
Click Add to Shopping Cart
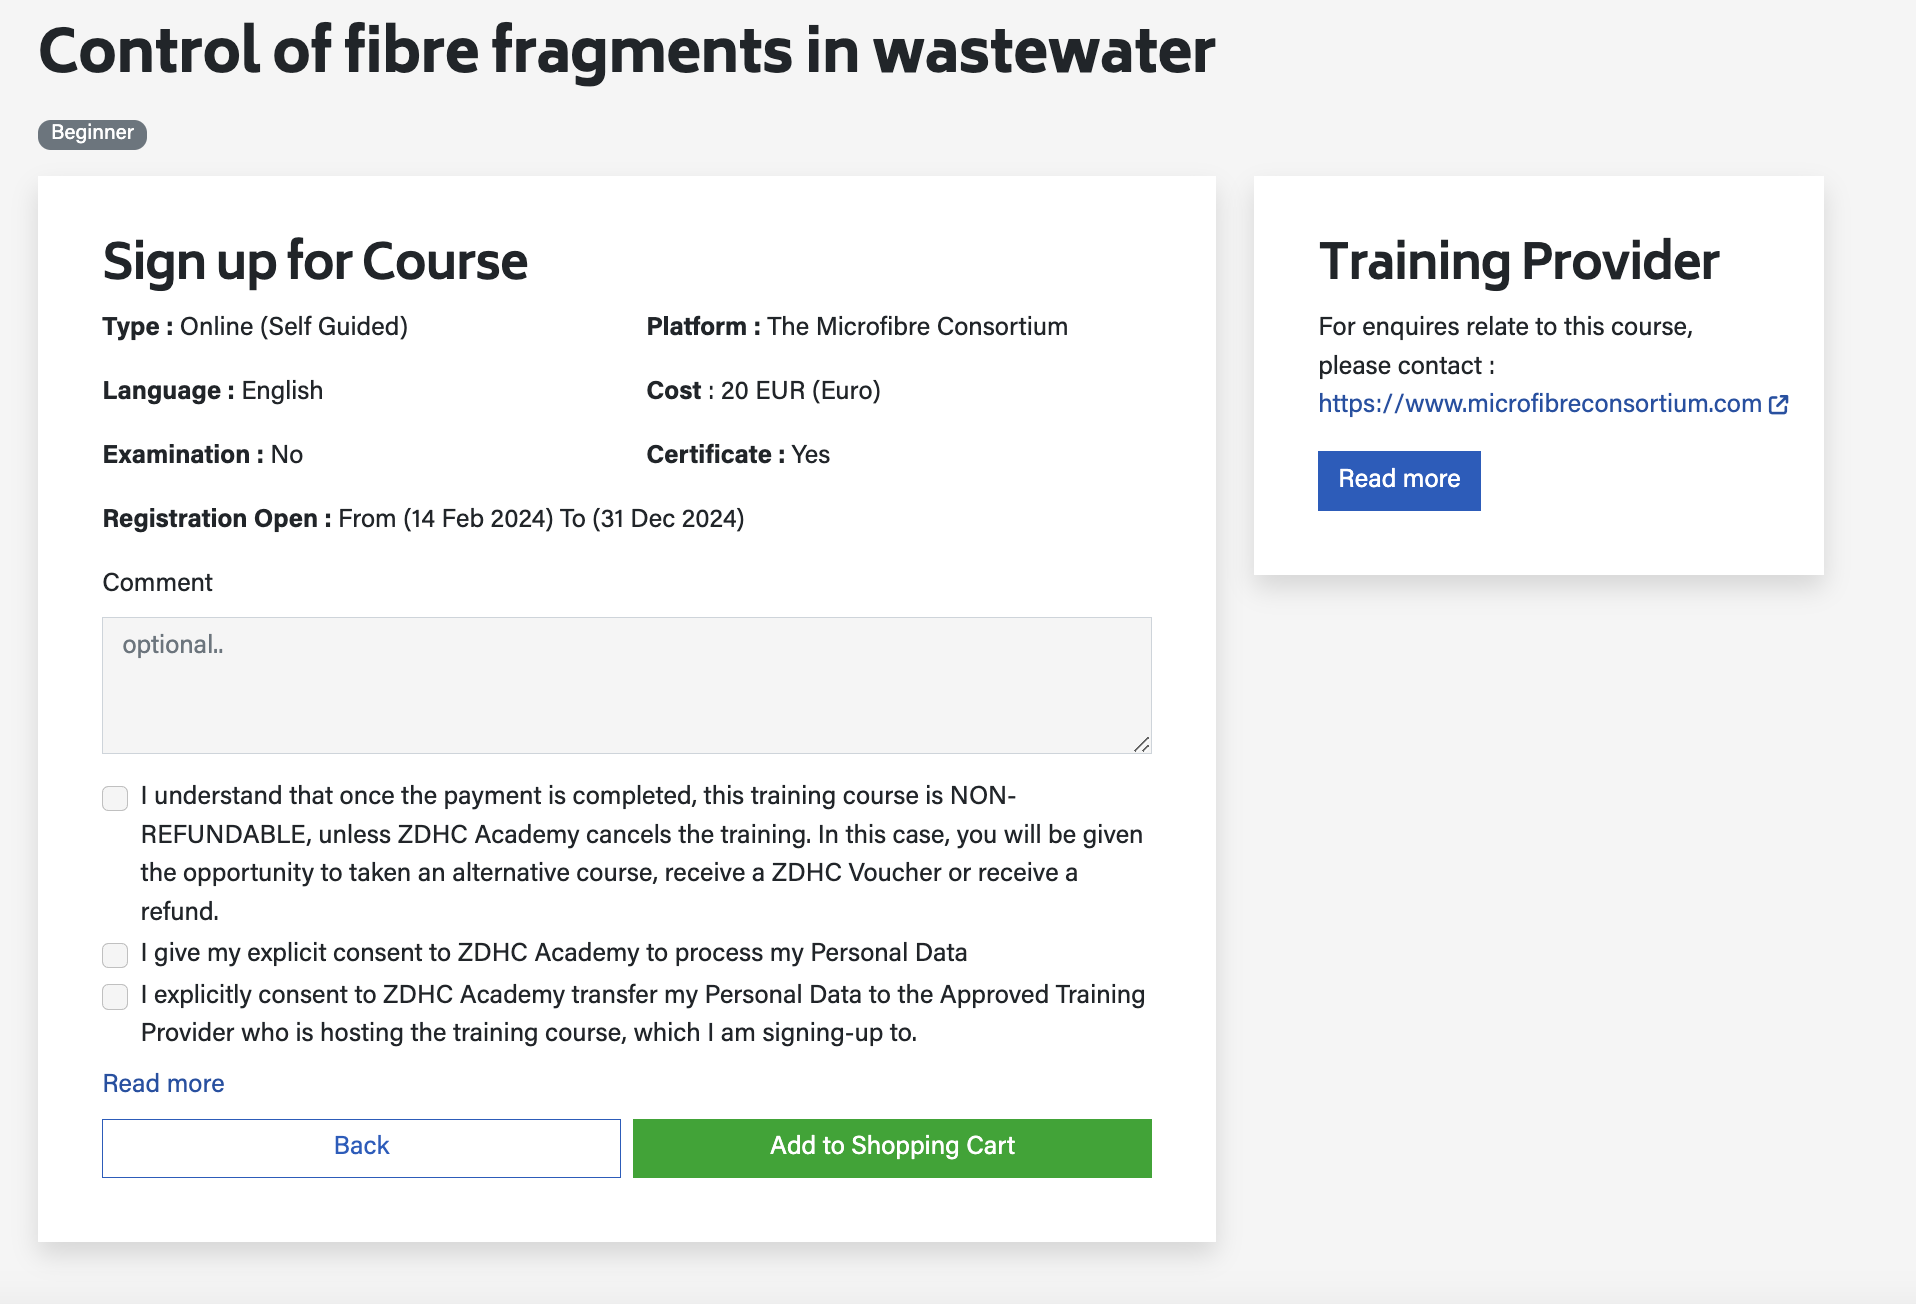[x=892, y=1147]
